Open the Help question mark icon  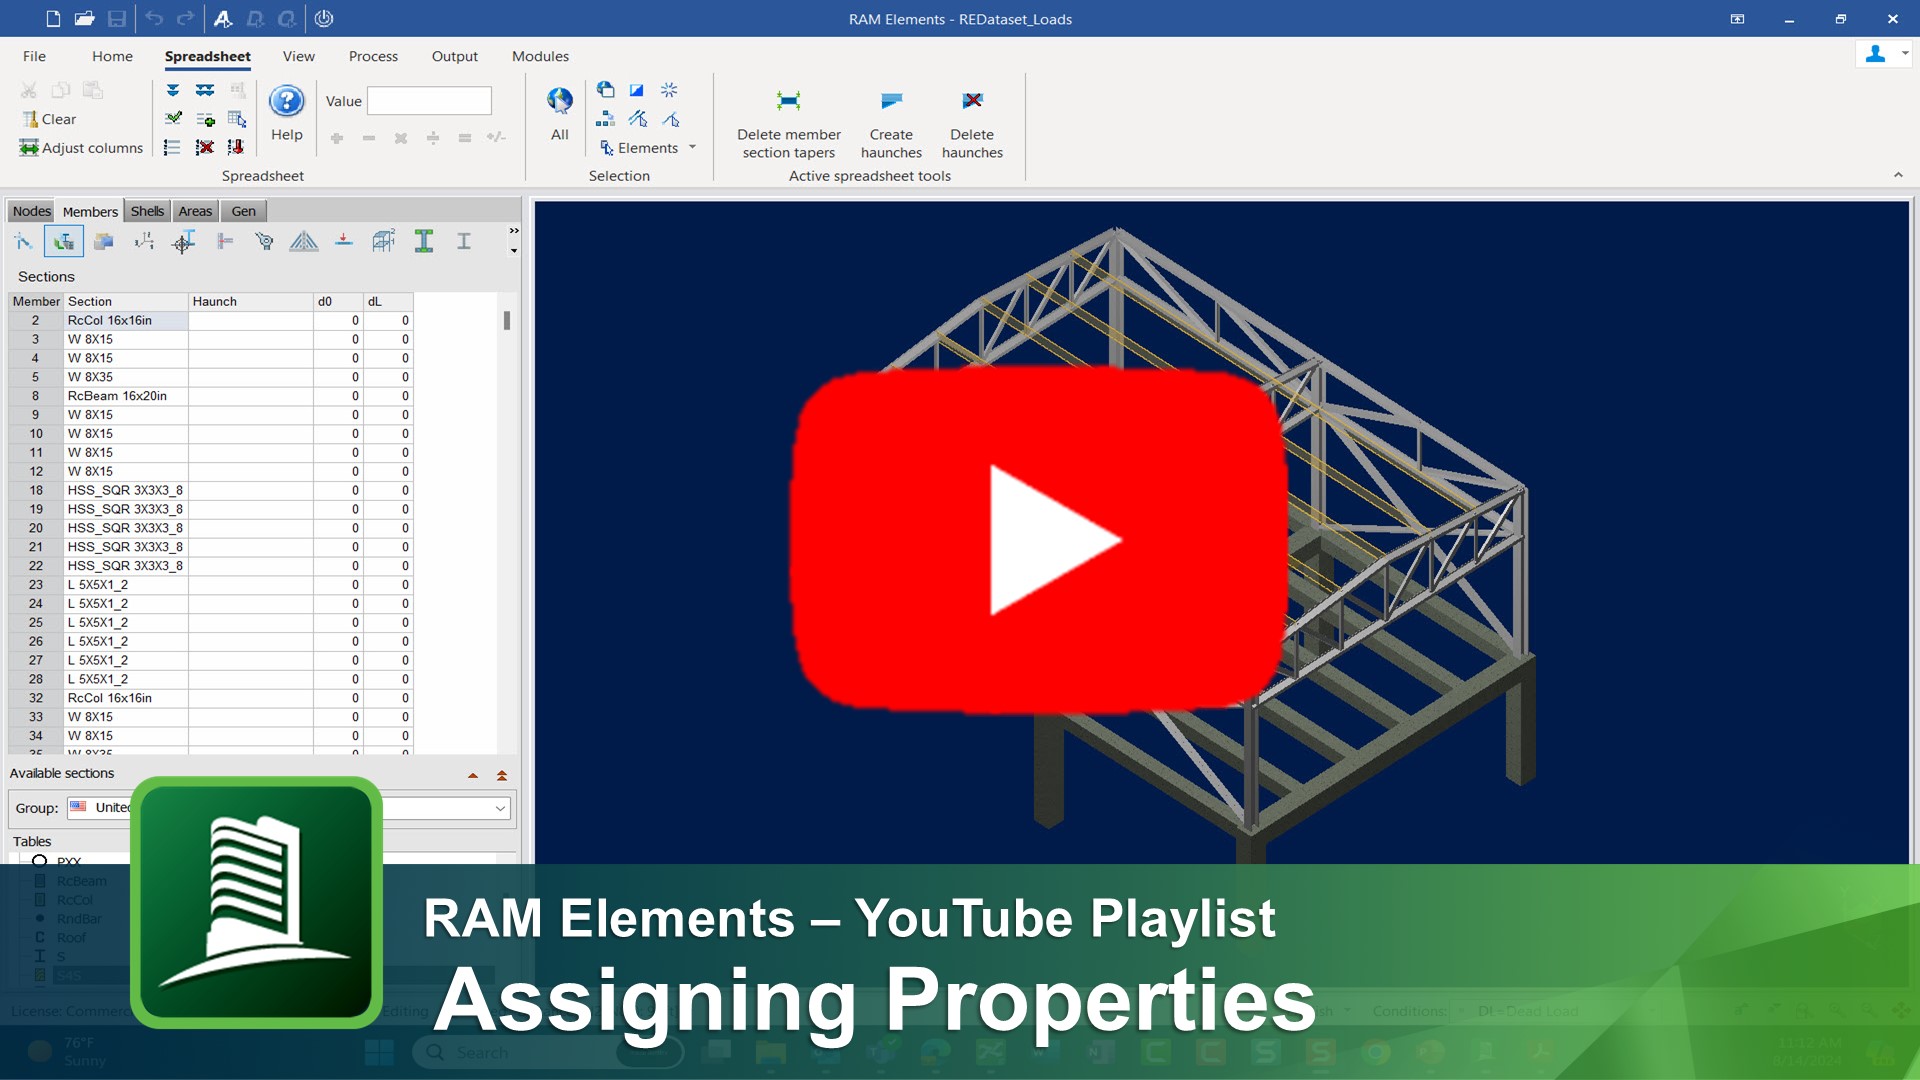coord(286,101)
